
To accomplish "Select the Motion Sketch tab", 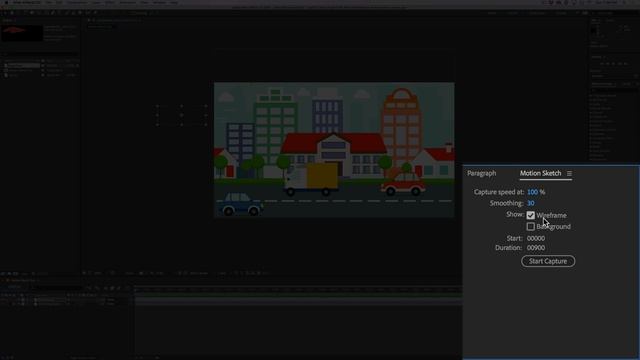I will (x=540, y=173).
